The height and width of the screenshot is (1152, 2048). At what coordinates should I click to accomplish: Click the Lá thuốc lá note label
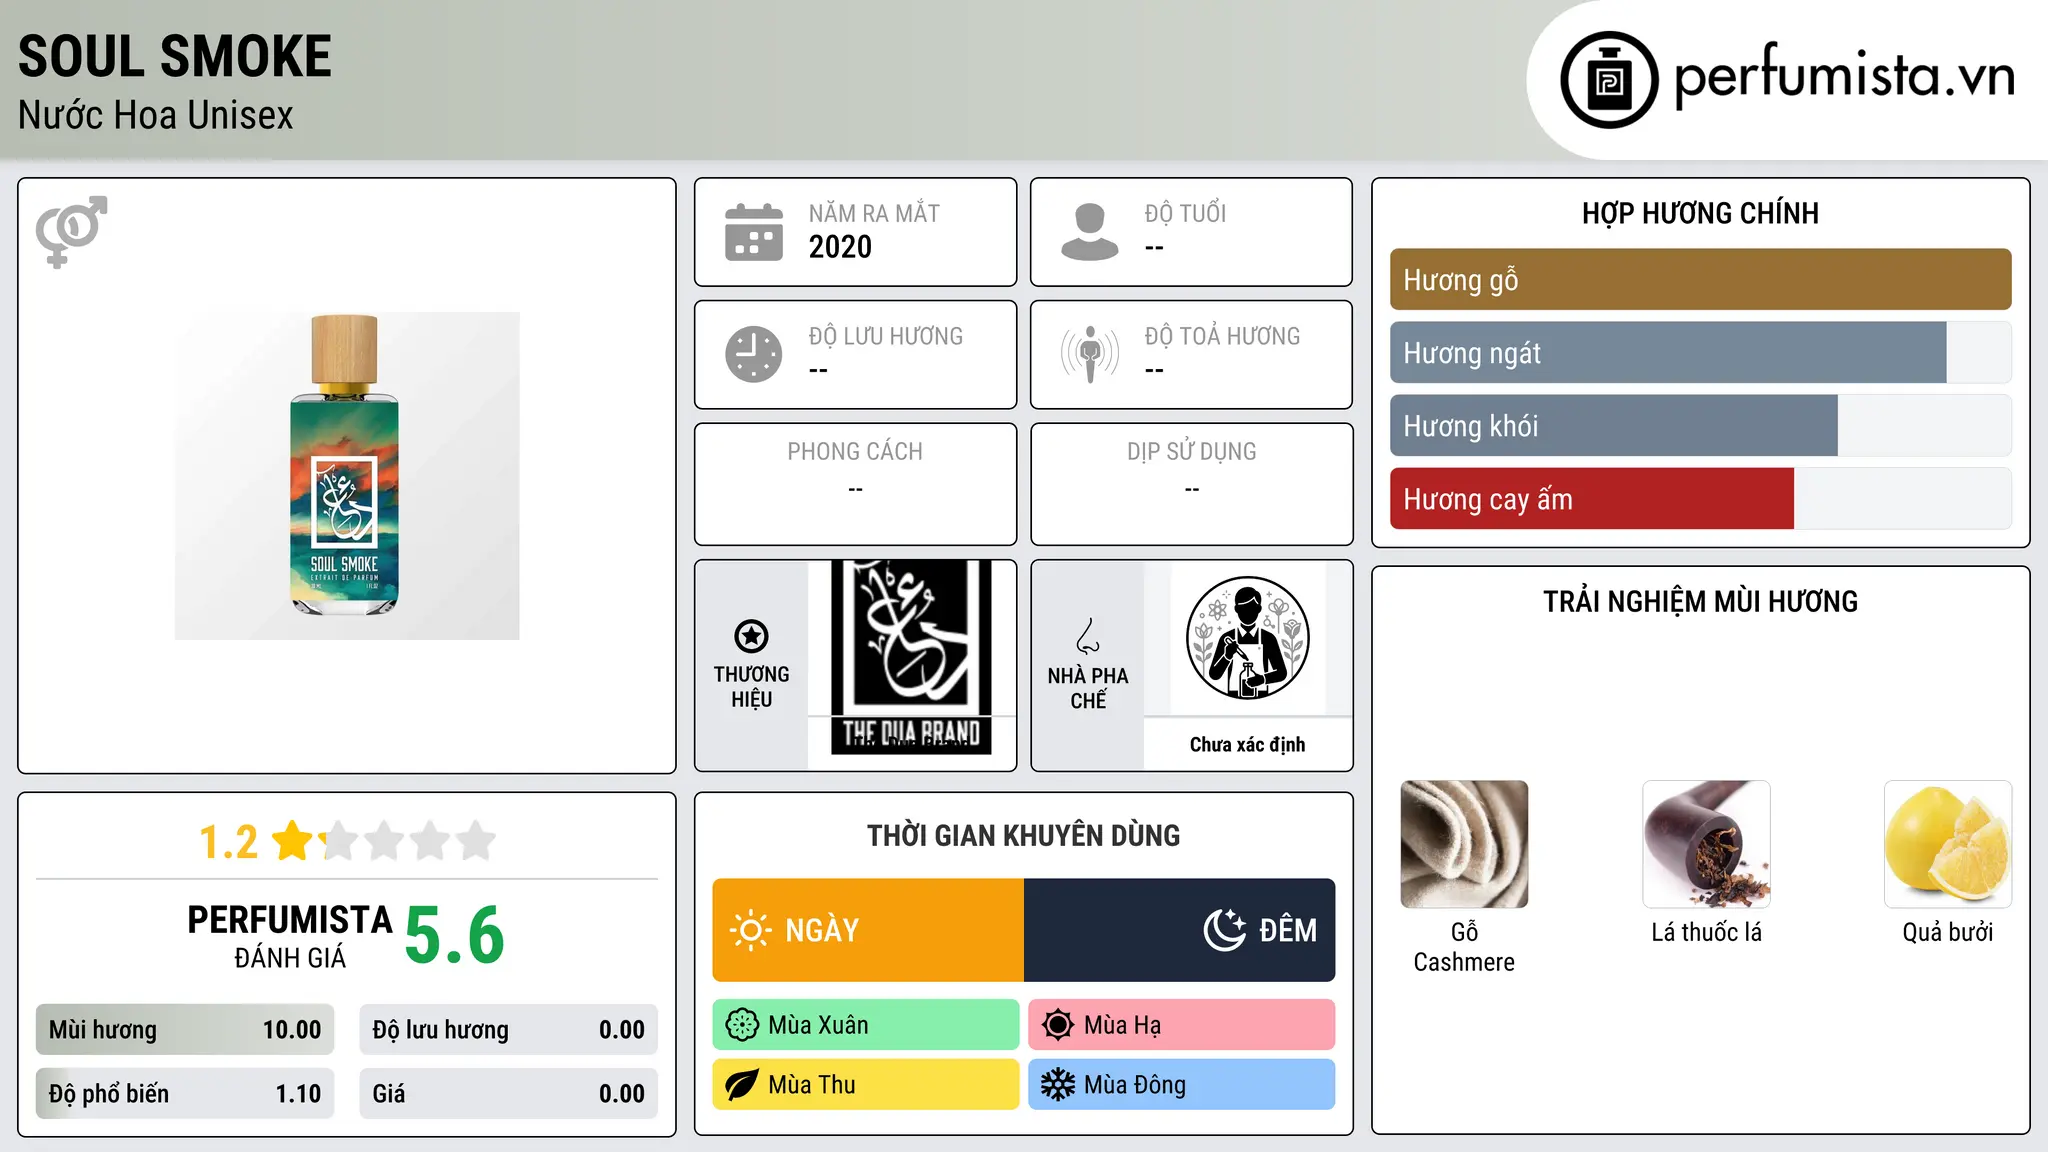click(1706, 932)
